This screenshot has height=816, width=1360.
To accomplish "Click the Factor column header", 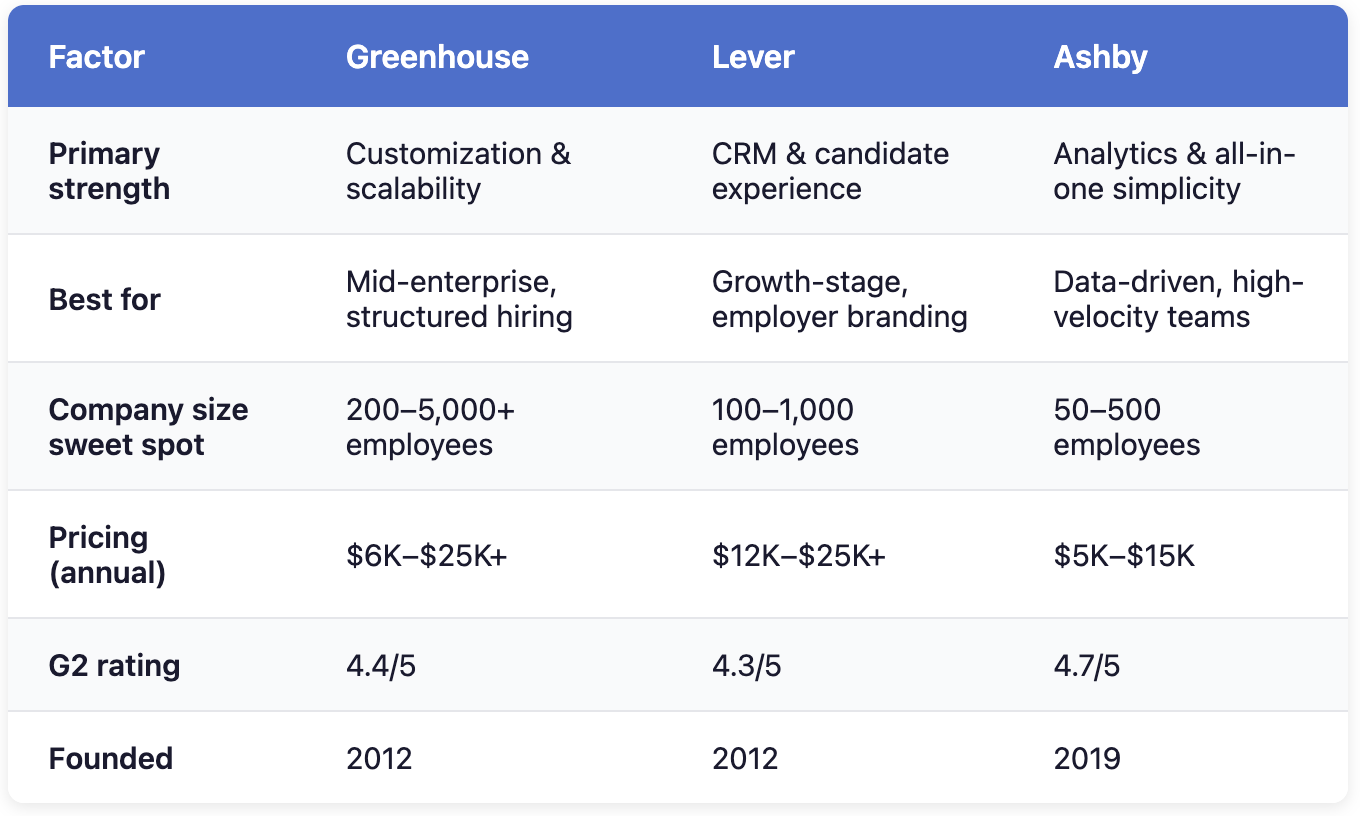I will [97, 57].
